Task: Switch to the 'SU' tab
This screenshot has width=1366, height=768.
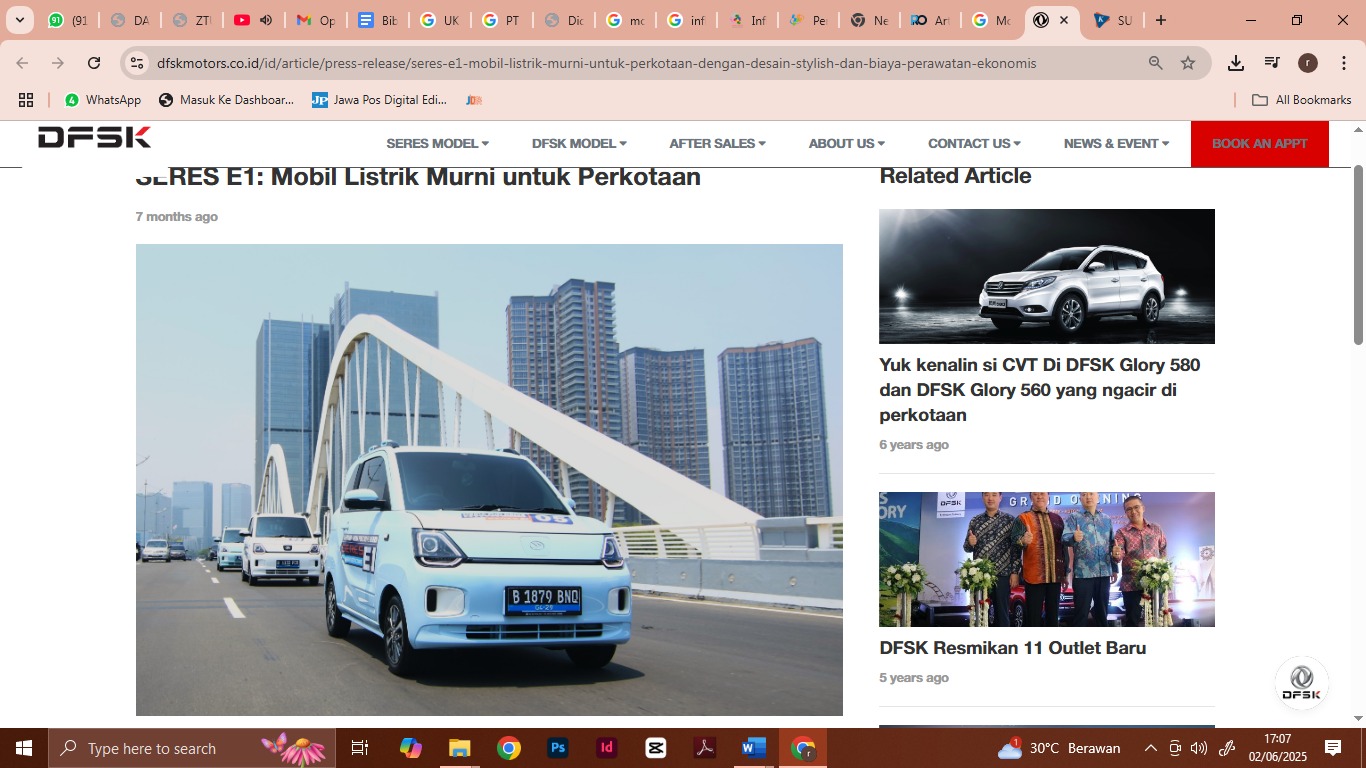Action: tap(1112, 20)
